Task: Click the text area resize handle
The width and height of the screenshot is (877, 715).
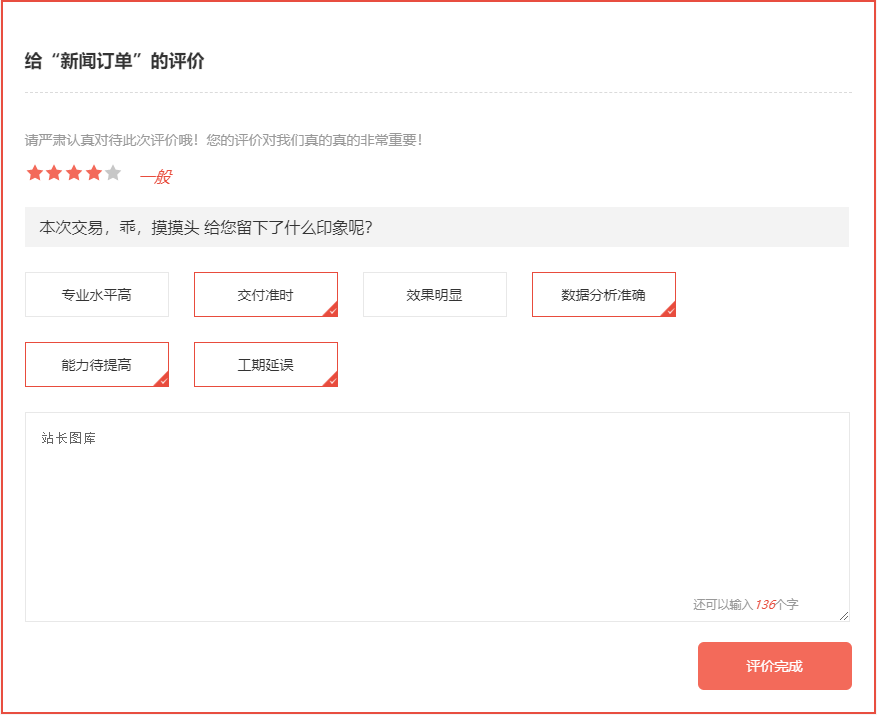Action: coord(844,616)
